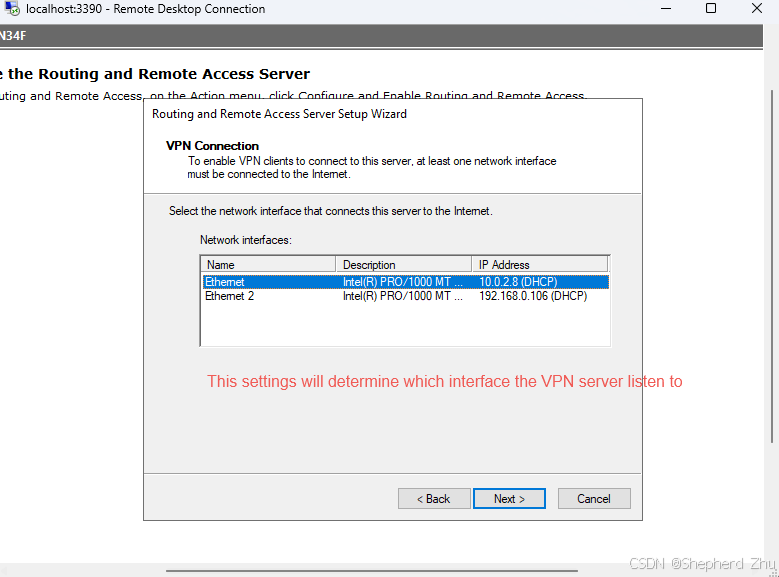Screen dimensions: 779x577
Task: Select the Ethernet interface row
Action: pyautogui.click(x=405, y=282)
